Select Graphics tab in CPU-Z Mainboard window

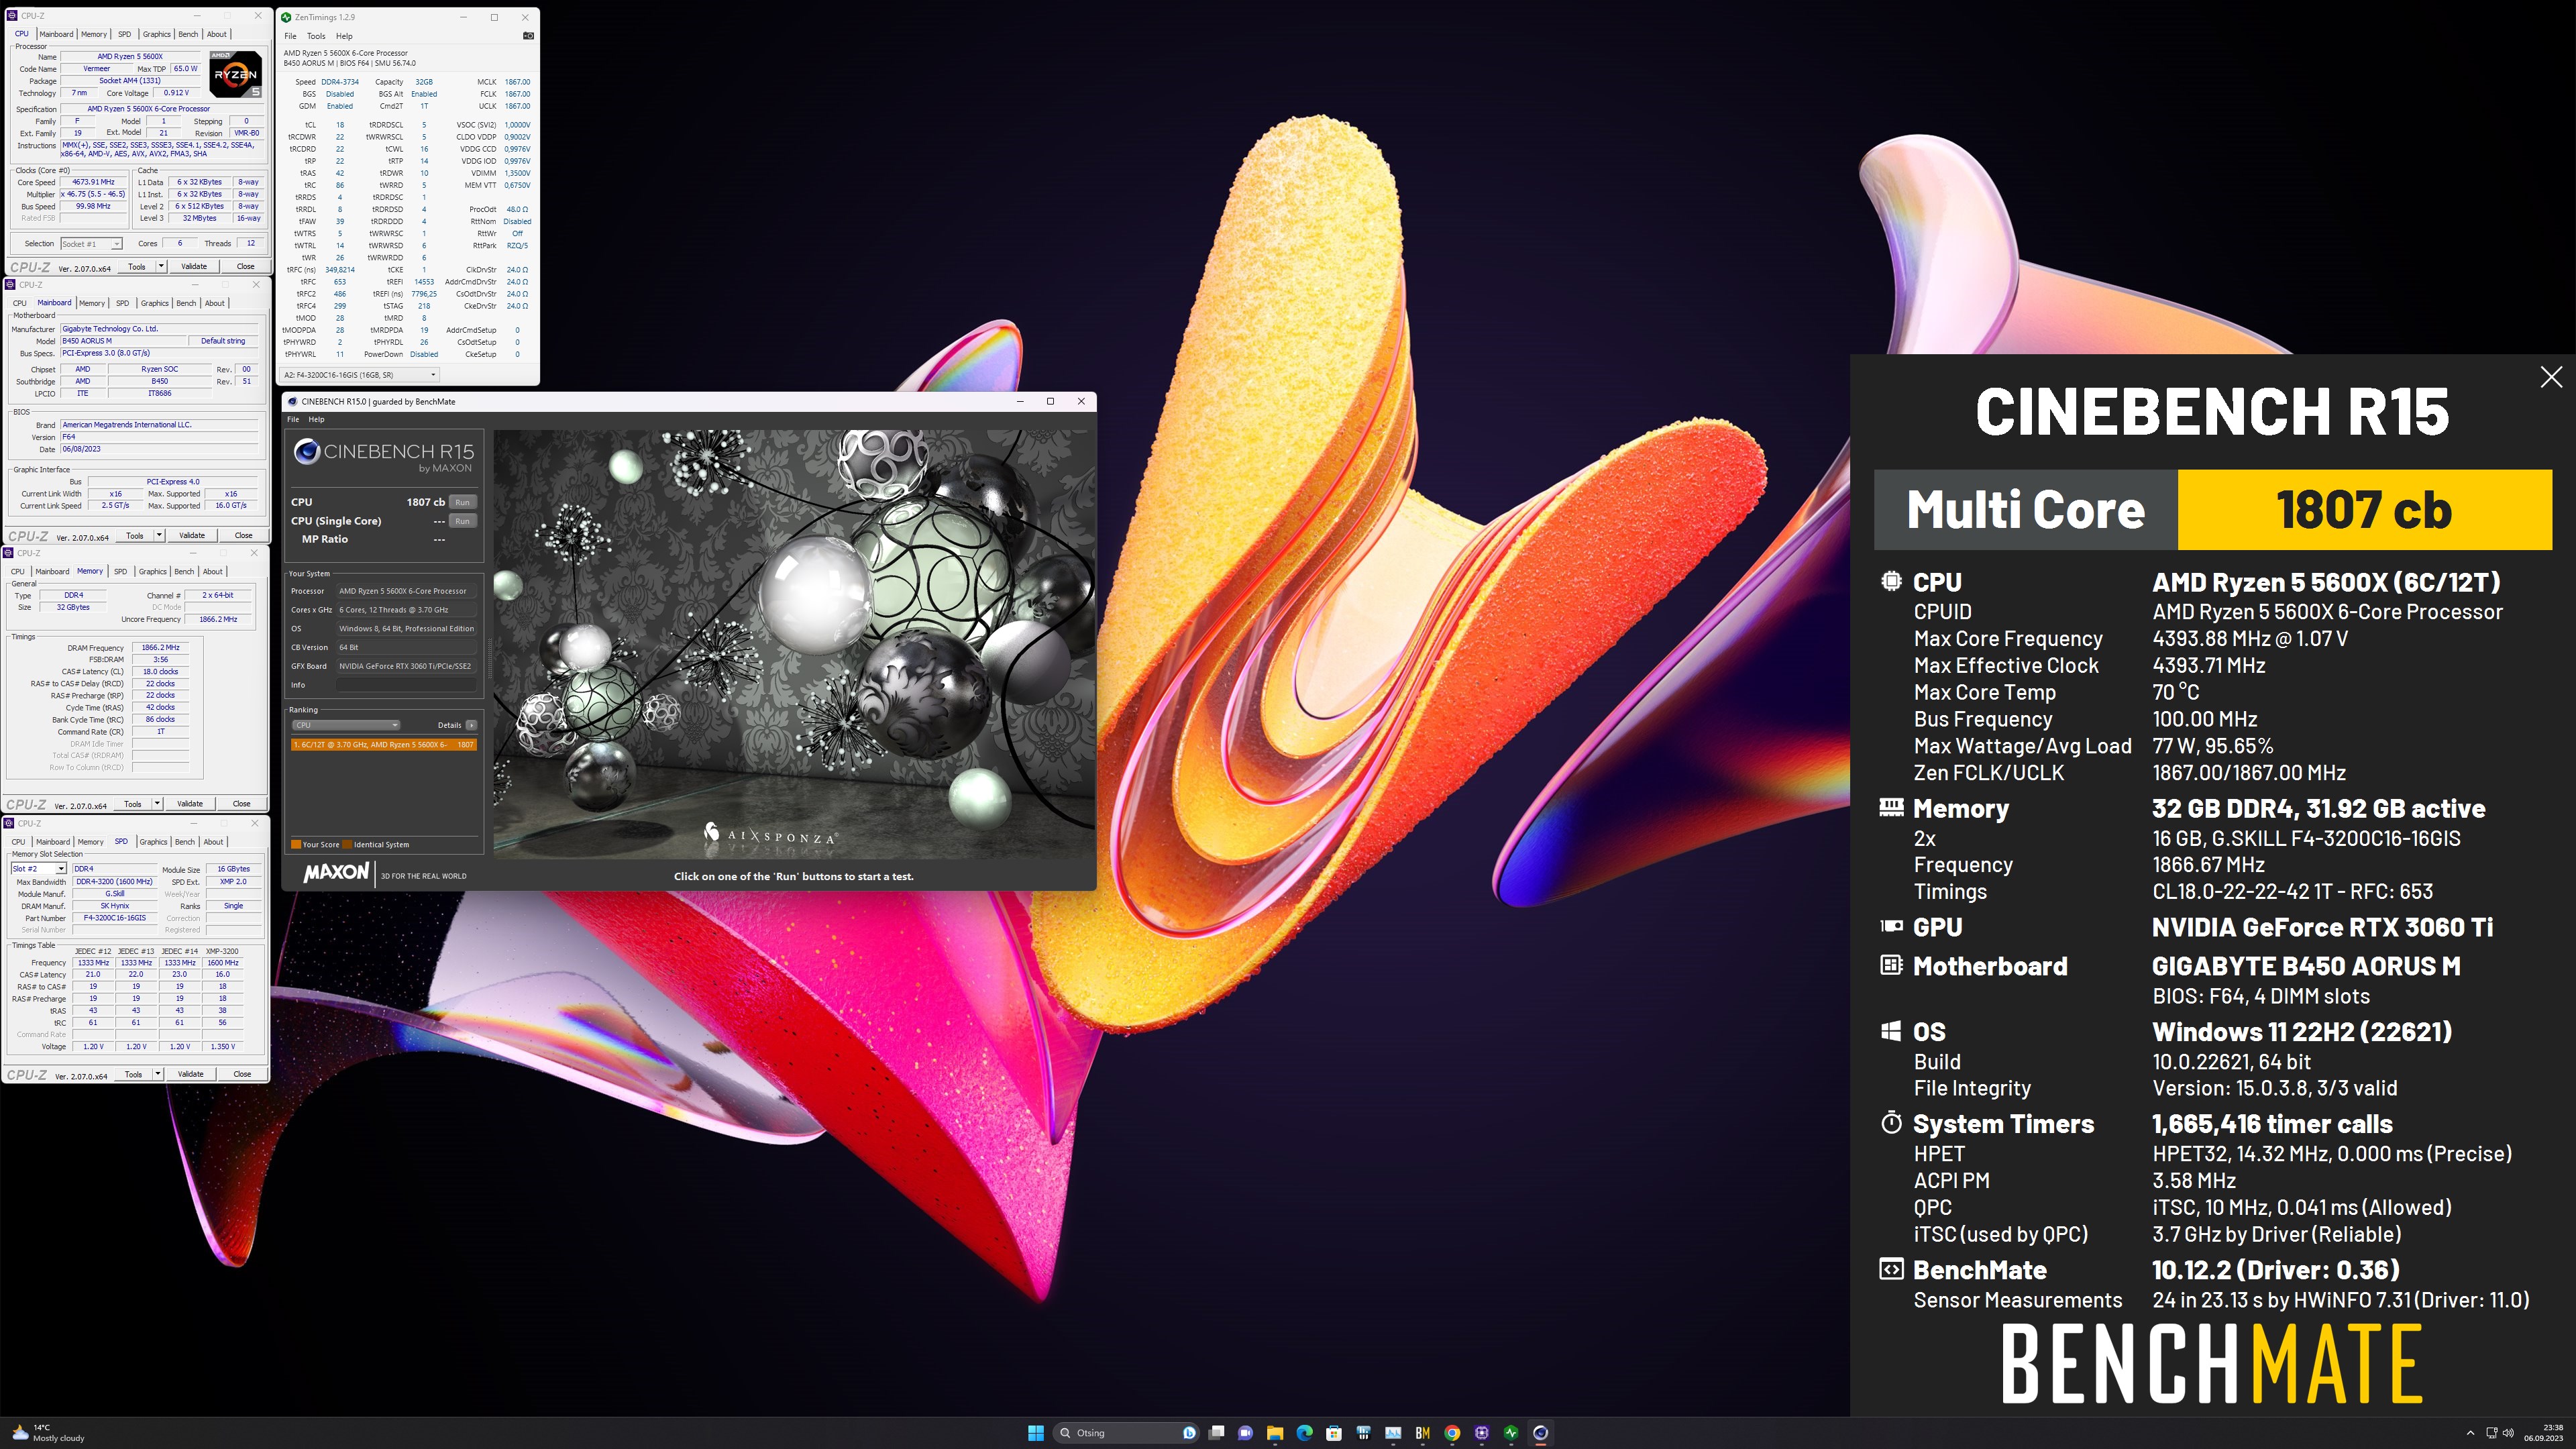pos(154,303)
